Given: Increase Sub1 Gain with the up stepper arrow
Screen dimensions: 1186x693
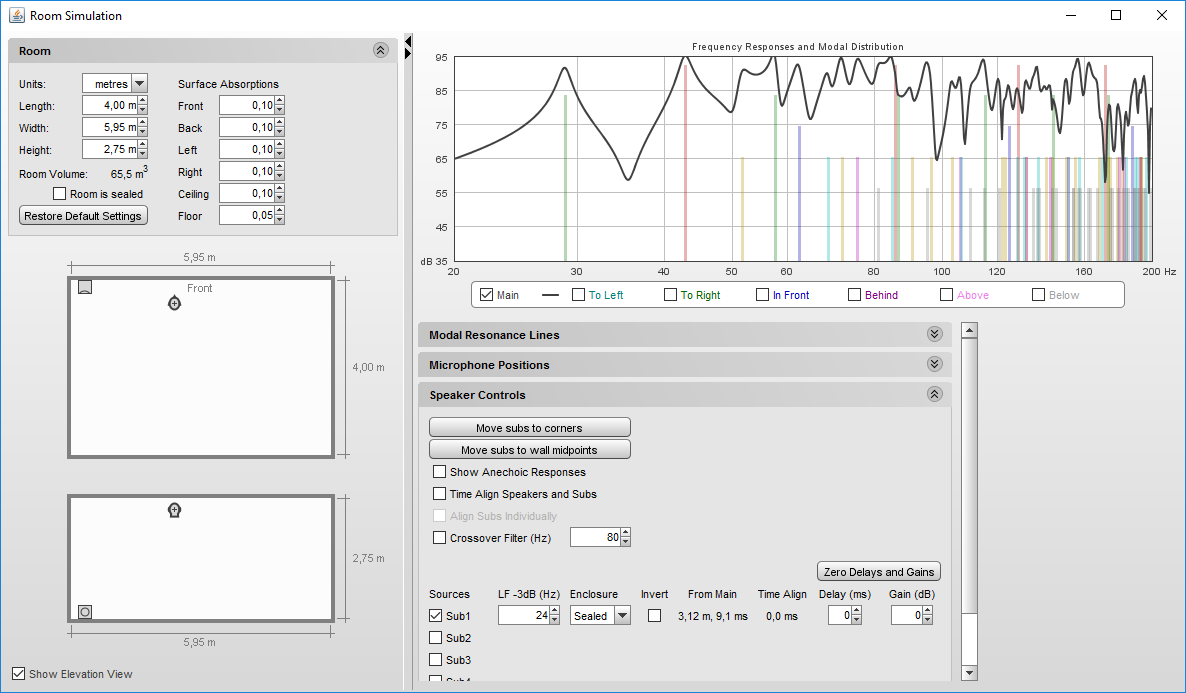Looking at the screenshot, I should pos(928,611).
